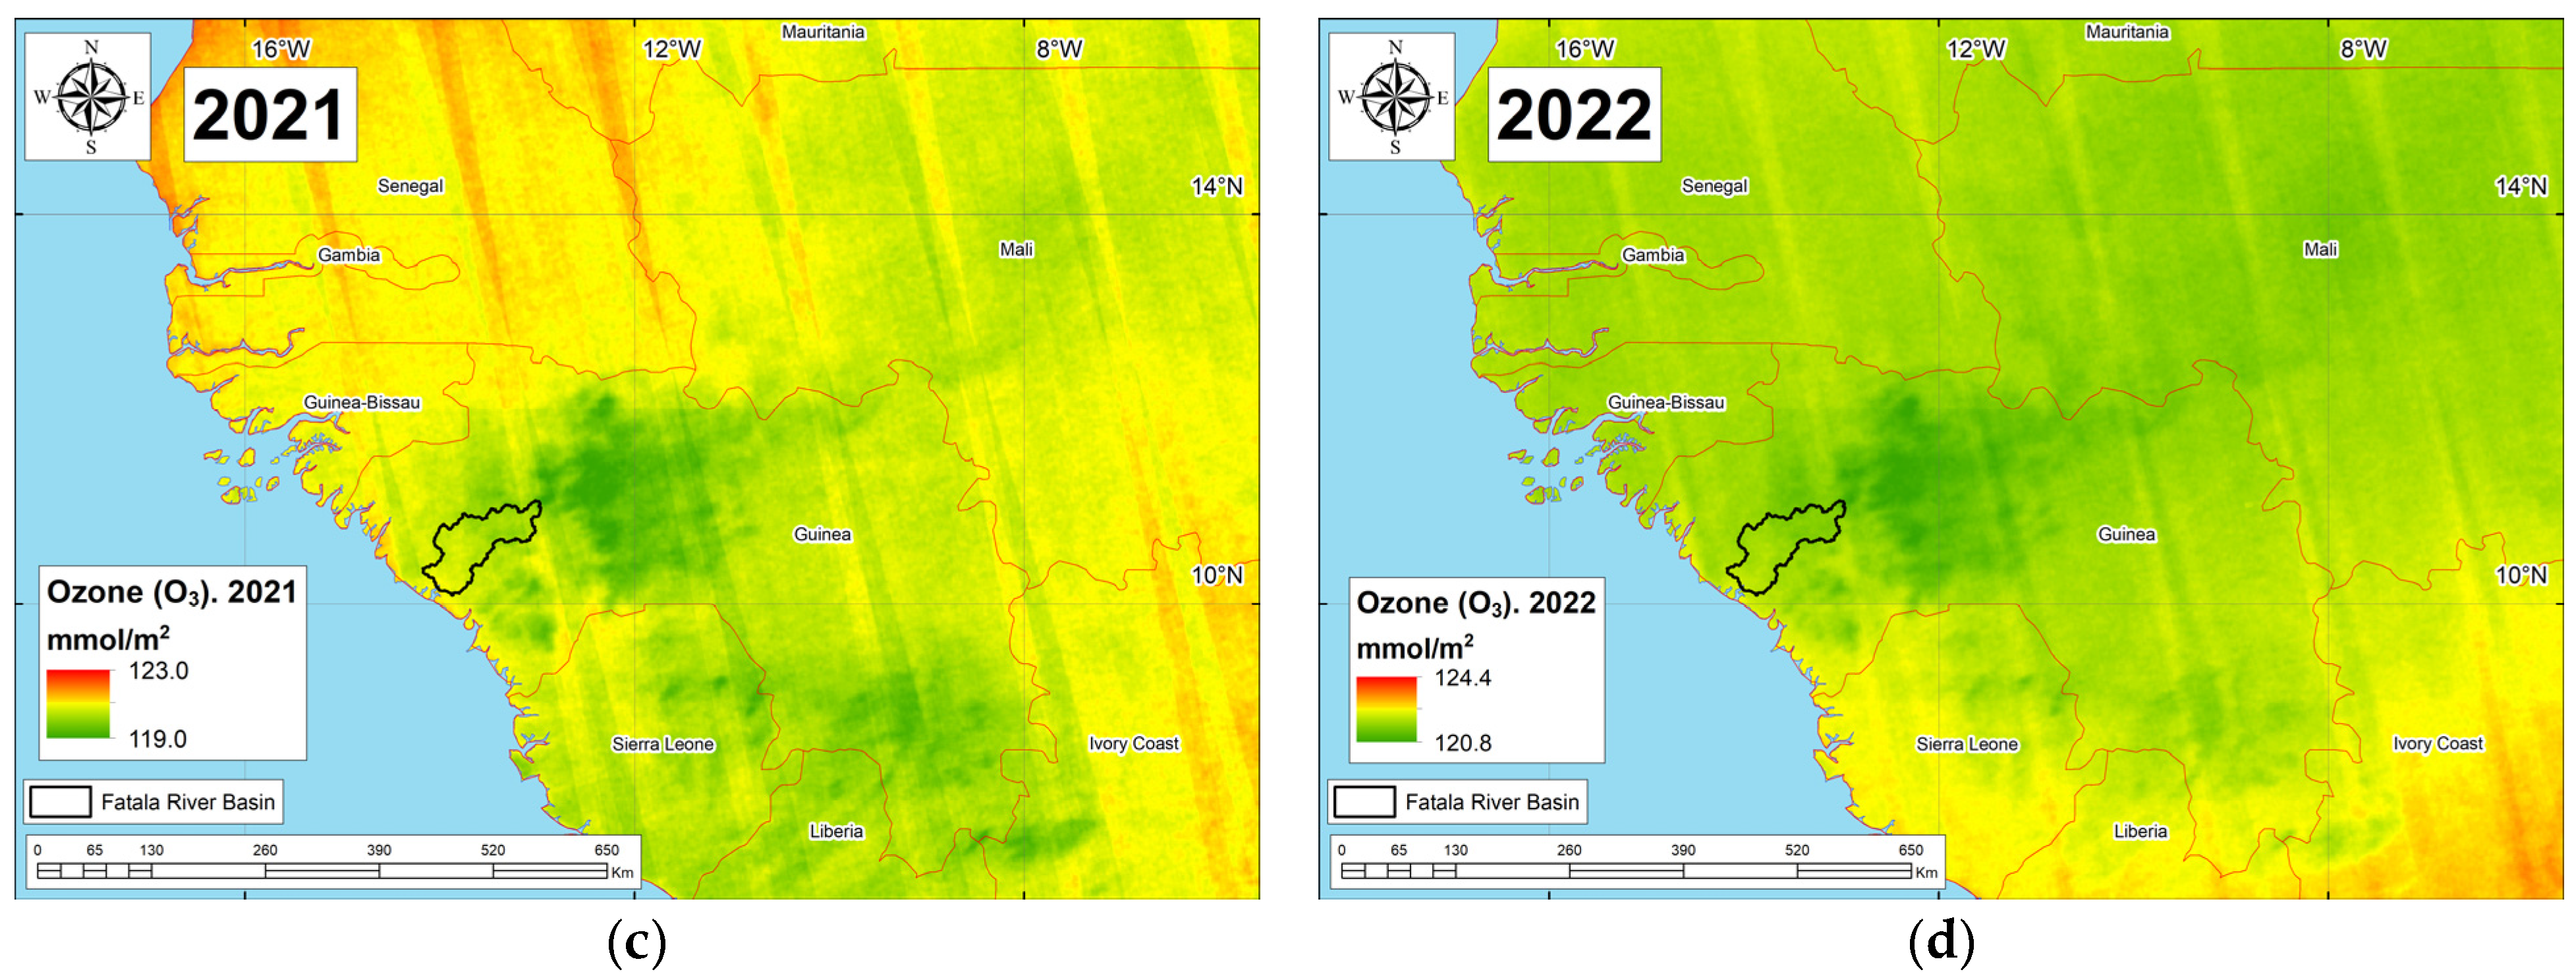
Task: Click the Guinea-Bissau label on the 2021 map
Action: point(362,402)
